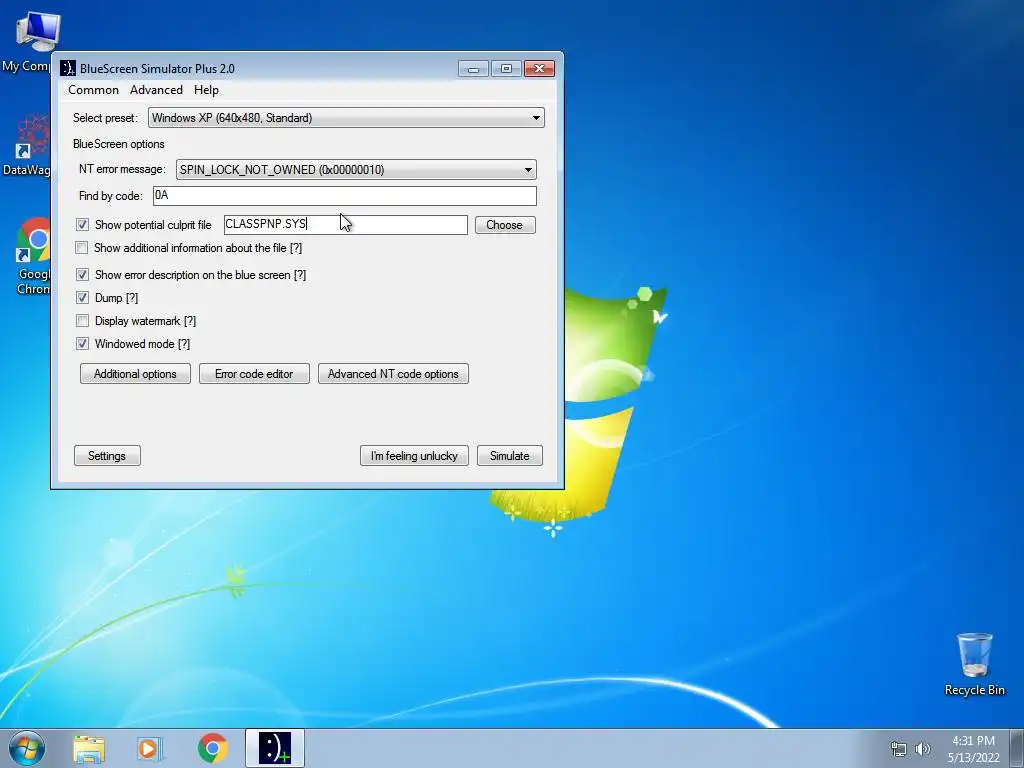Open the DataWag desktop shortcut
The width and height of the screenshot is (1024, 768).
coord(29,144)
